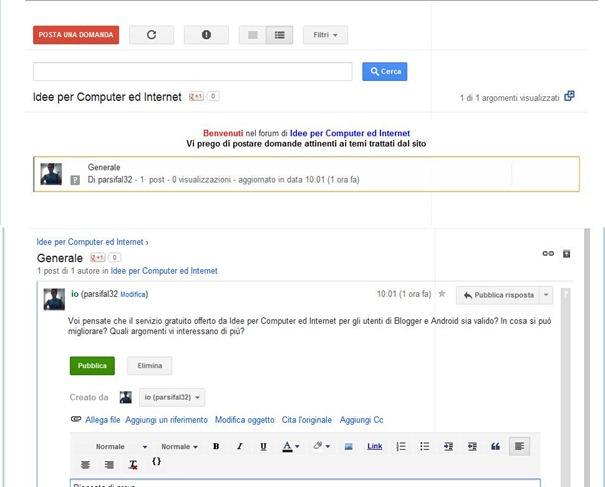Insert an image in the editor
Image resolution: width=605 pixels, height=487 pixels.
[348, 446]
